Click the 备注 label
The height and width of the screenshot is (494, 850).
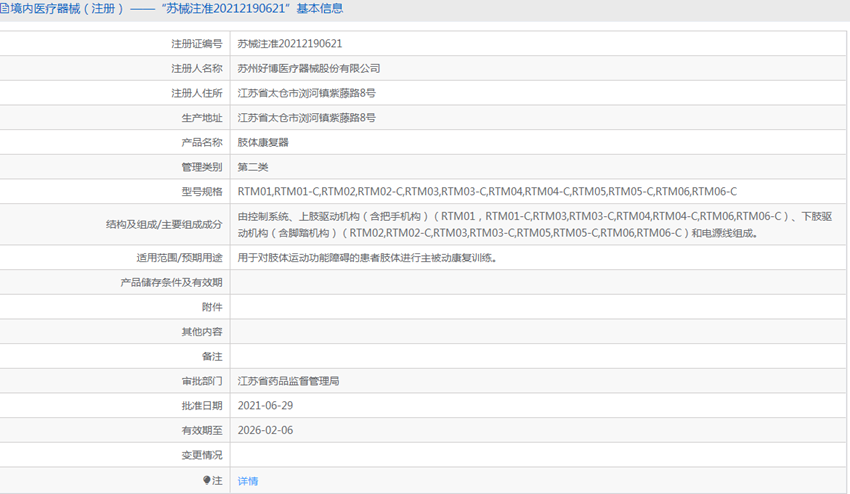point(212,356)
